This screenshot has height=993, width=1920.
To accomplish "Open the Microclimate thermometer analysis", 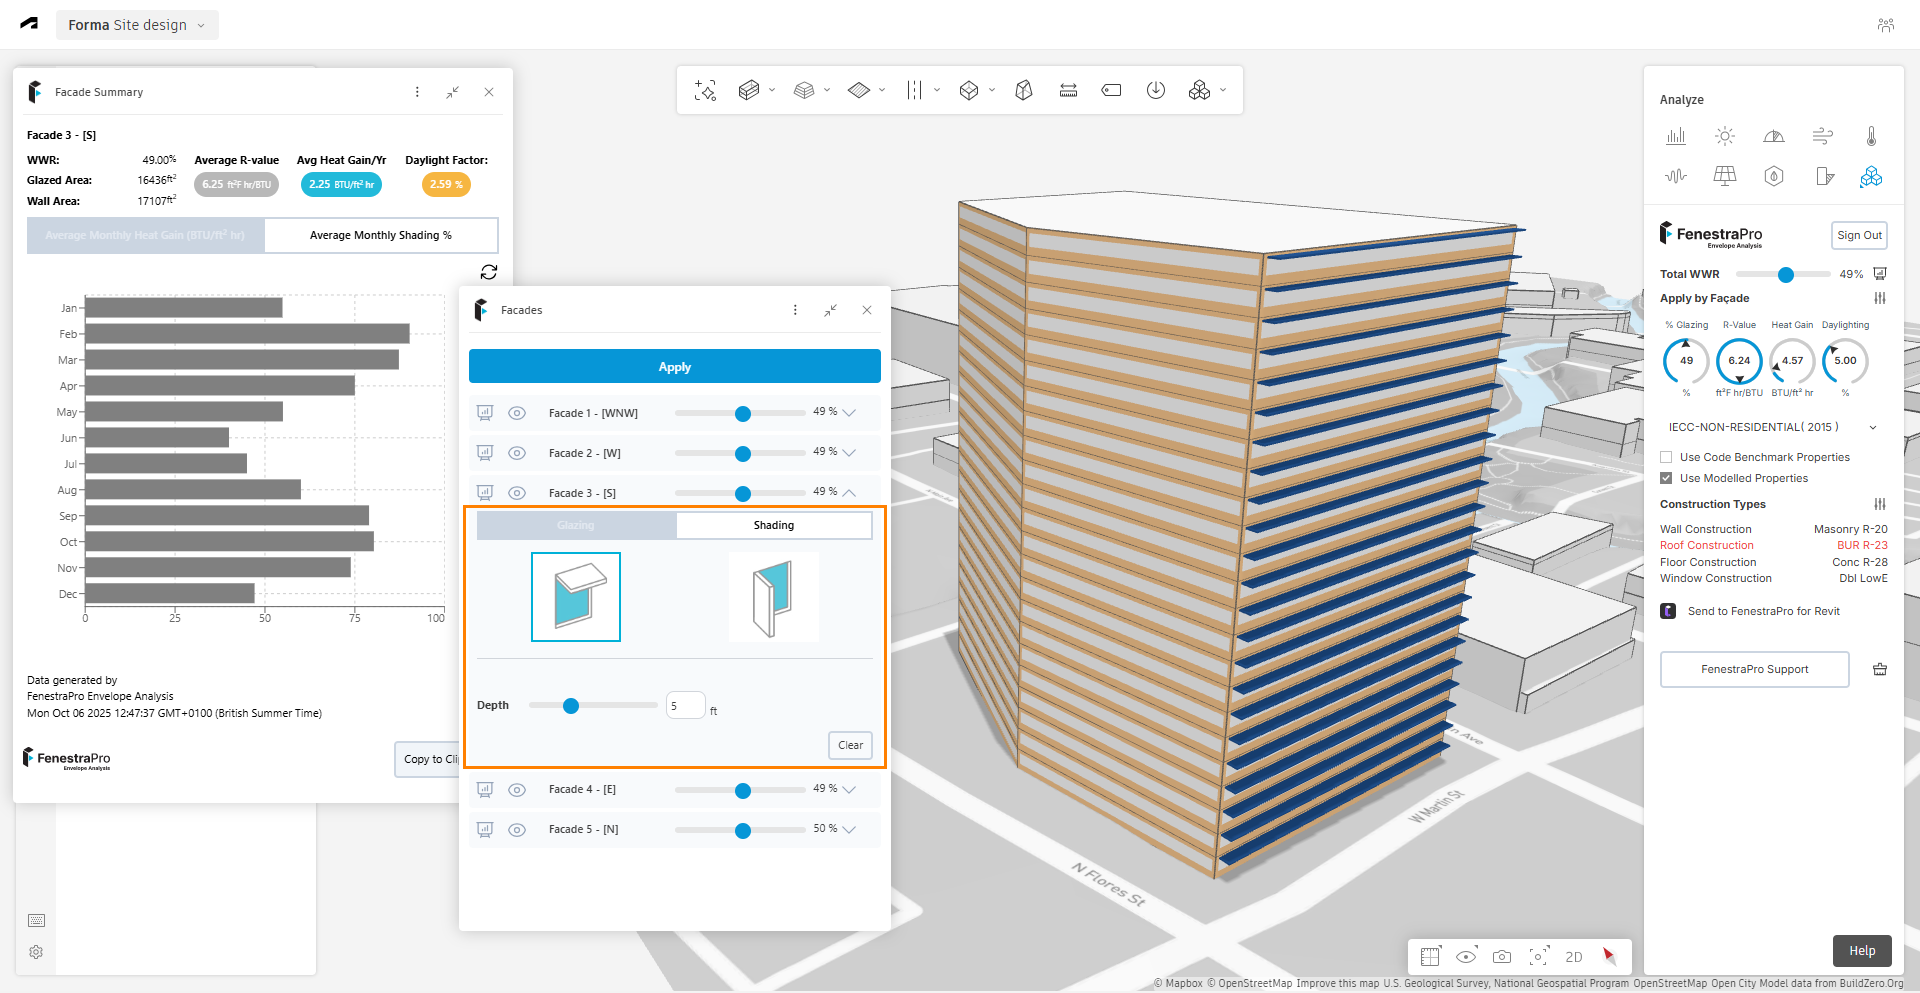I will click(1871, 136).
